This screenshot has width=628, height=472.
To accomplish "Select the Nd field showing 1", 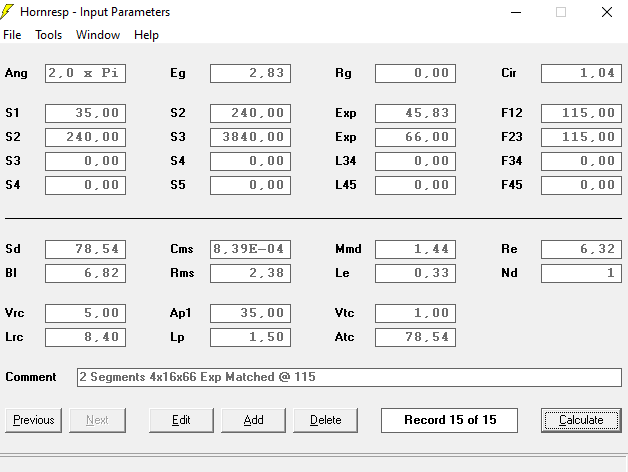I will [x=581, y=273].
